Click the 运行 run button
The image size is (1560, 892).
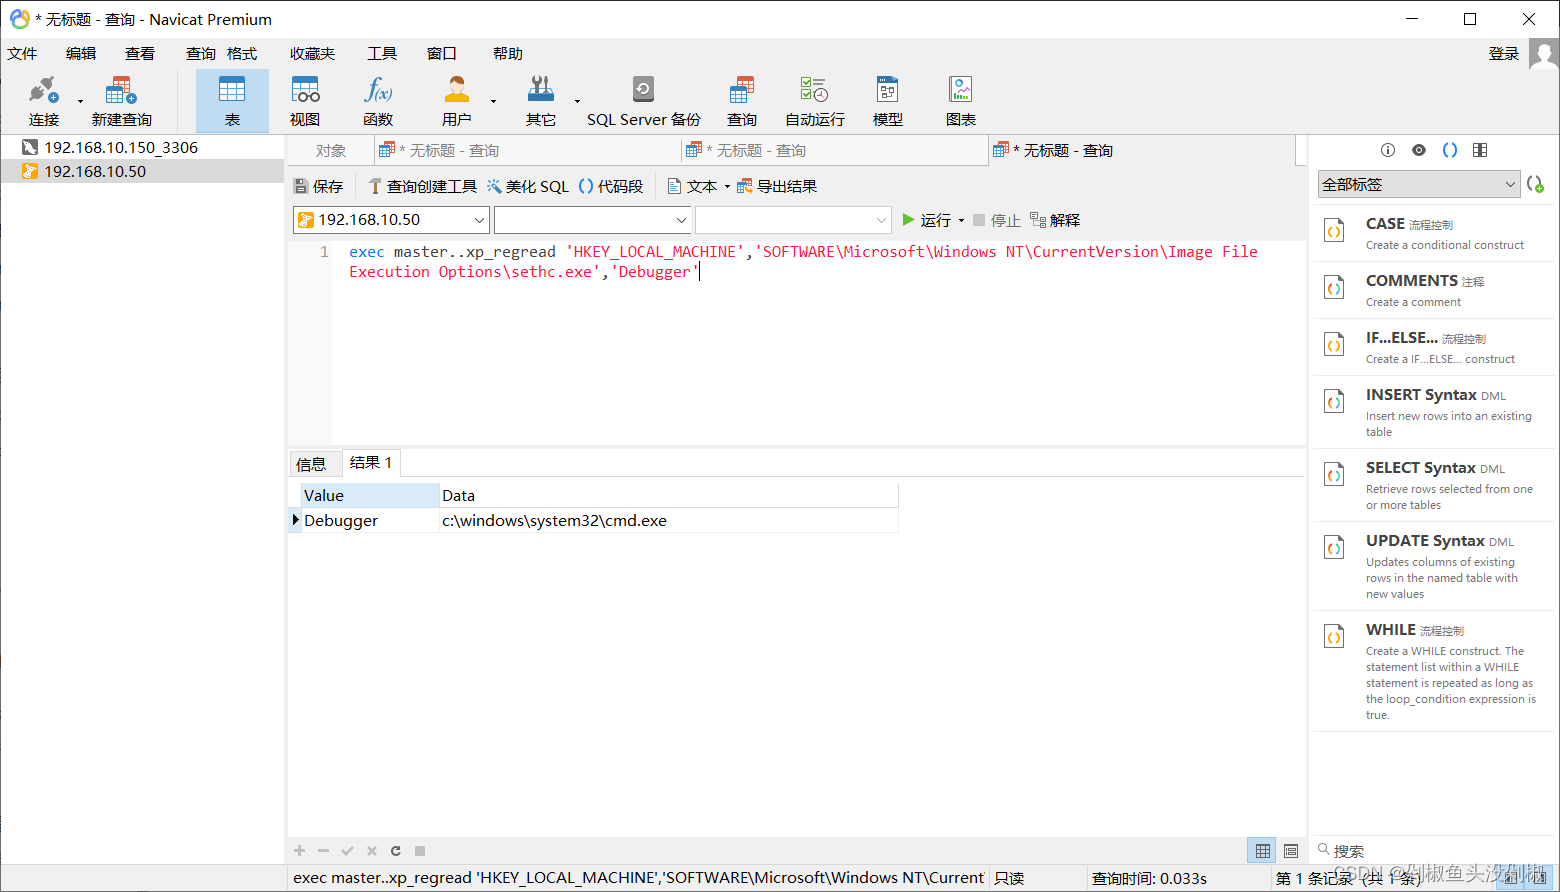[926, 221]
